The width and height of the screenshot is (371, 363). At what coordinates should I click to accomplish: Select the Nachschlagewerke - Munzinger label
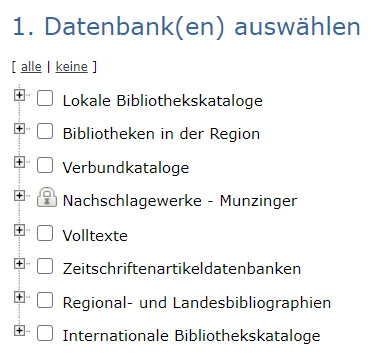(180, 201)
